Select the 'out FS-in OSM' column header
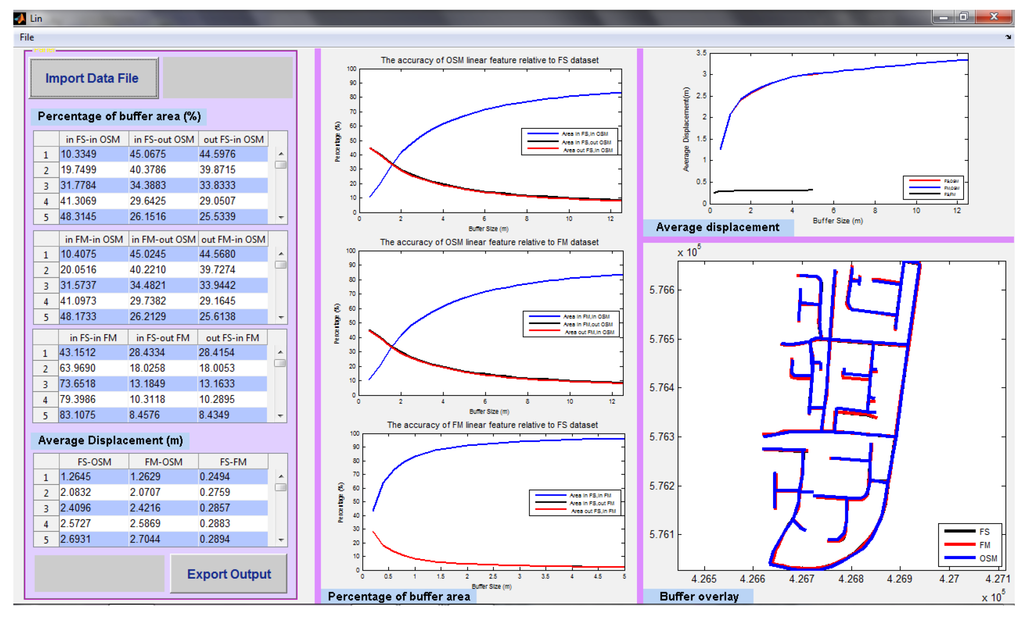 click(233, 139)
